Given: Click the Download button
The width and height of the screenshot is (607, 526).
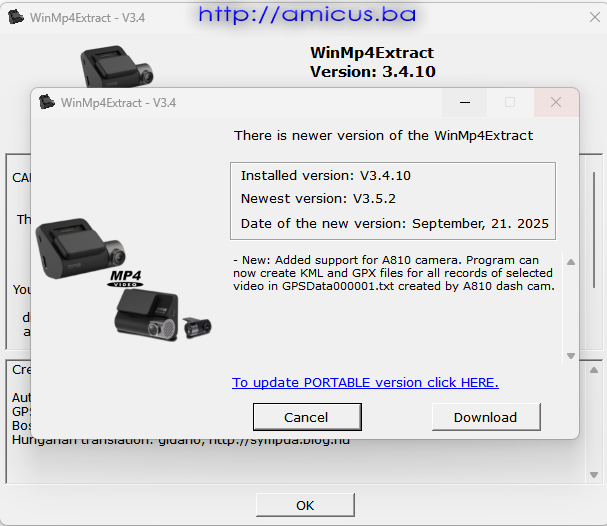Looking at the screenshot, I should (486, 417).
